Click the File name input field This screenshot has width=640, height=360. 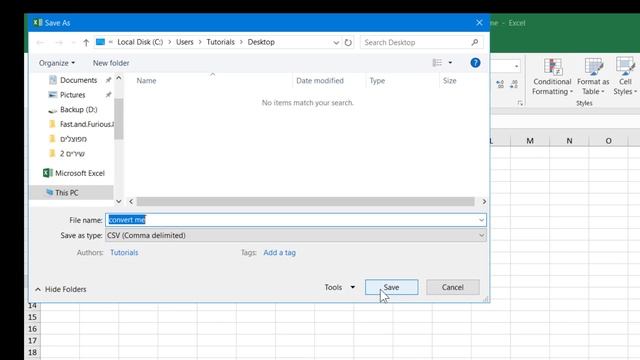(292, 220)
